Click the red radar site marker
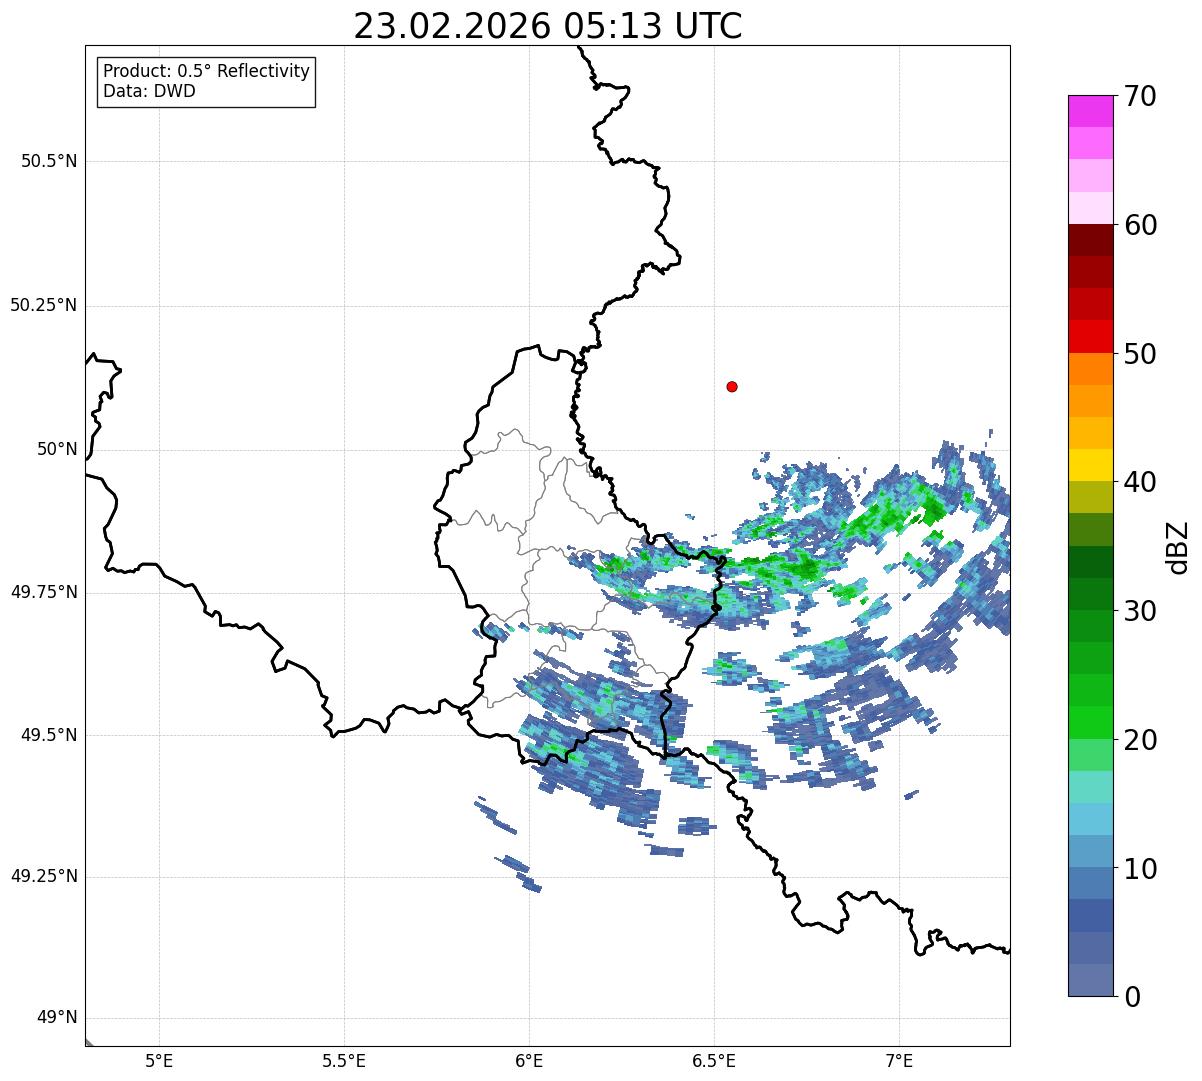The width and height of the screenshot is (1202, 1081). click(732, 386)
